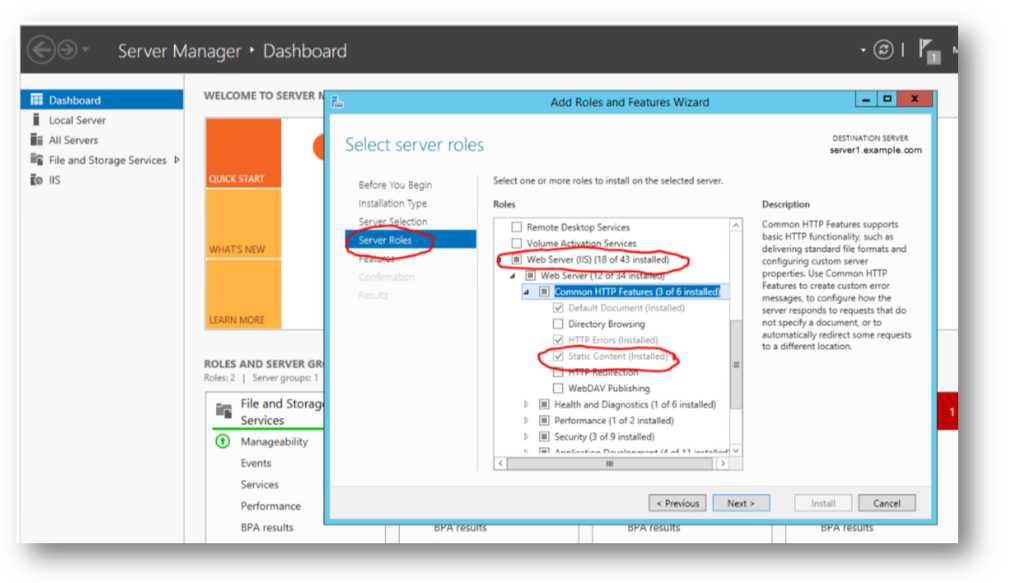
Task: Go to the Server Selection step
Action: point(393,221)
